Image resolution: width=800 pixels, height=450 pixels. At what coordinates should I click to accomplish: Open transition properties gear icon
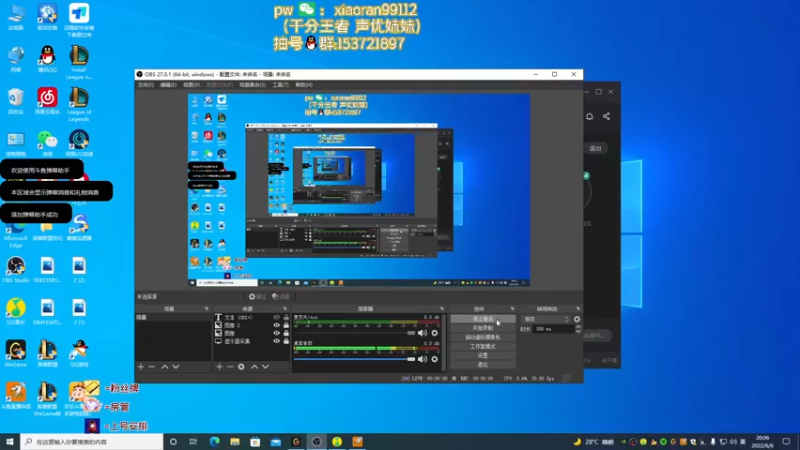click(577, 319)
